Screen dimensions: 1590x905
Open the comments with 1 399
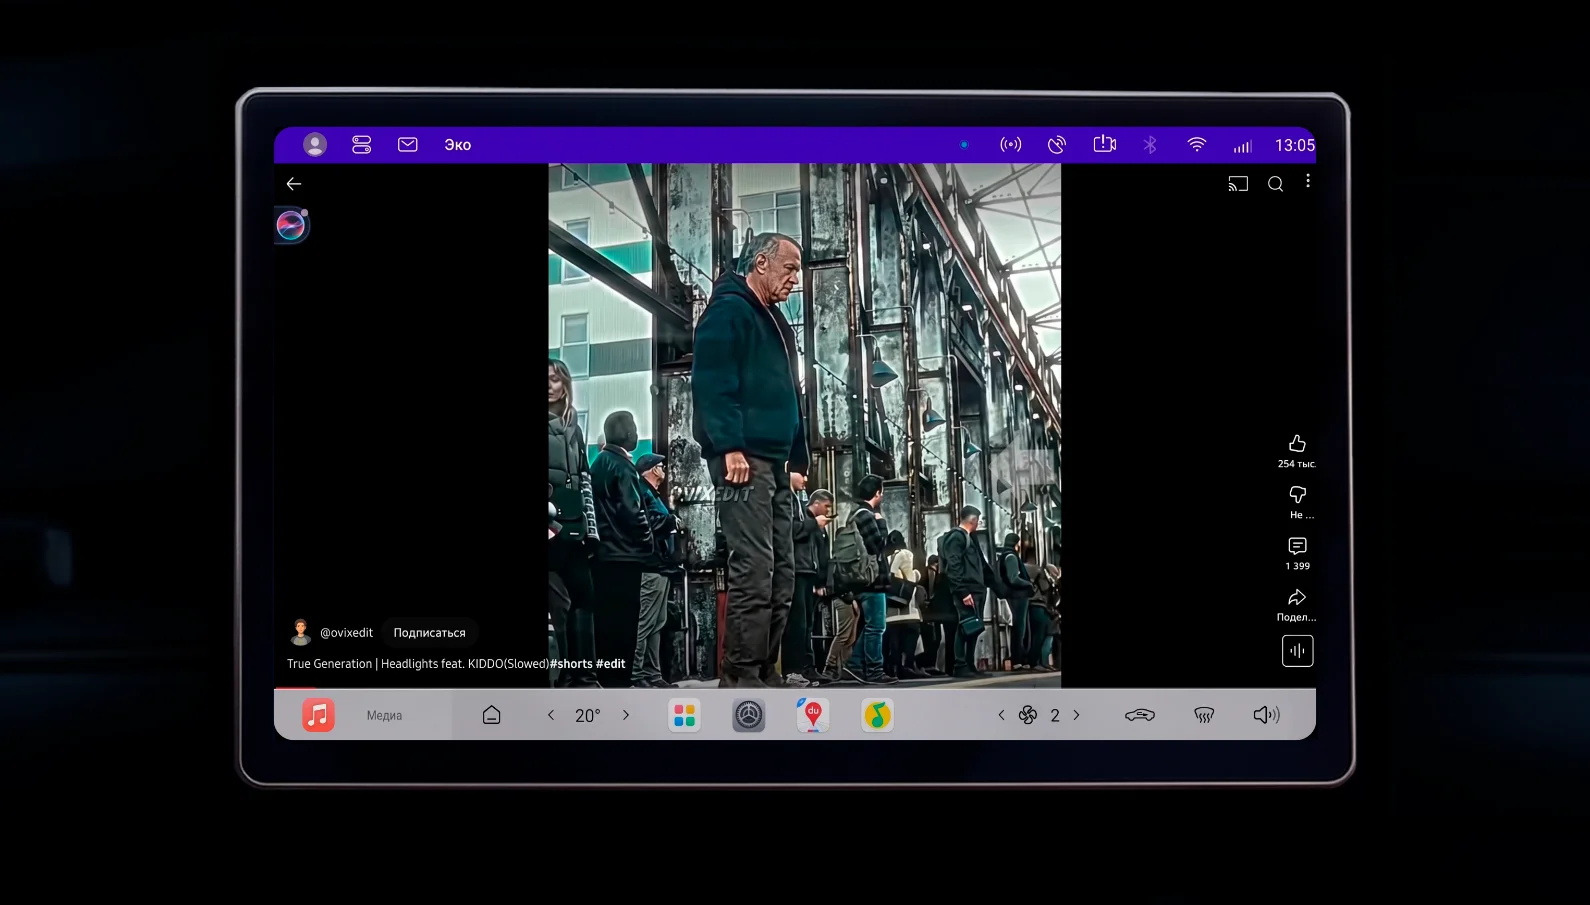point(1297,553)
